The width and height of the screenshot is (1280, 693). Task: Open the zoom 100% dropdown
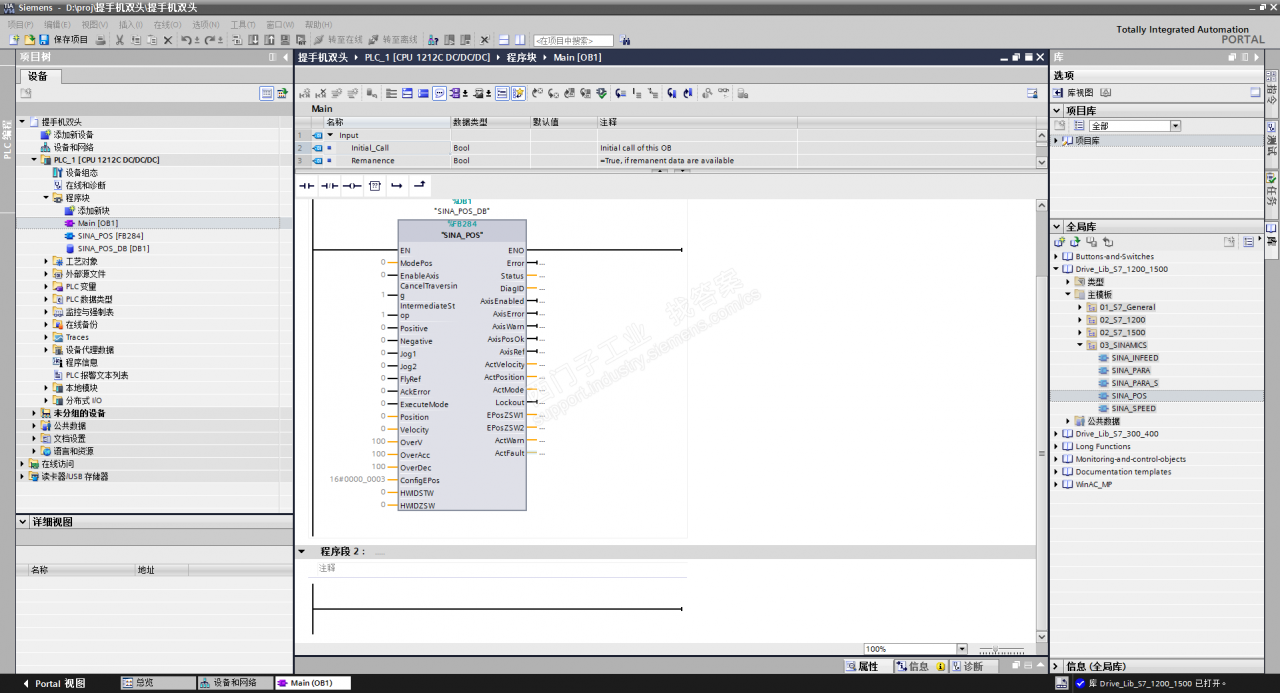962,649
